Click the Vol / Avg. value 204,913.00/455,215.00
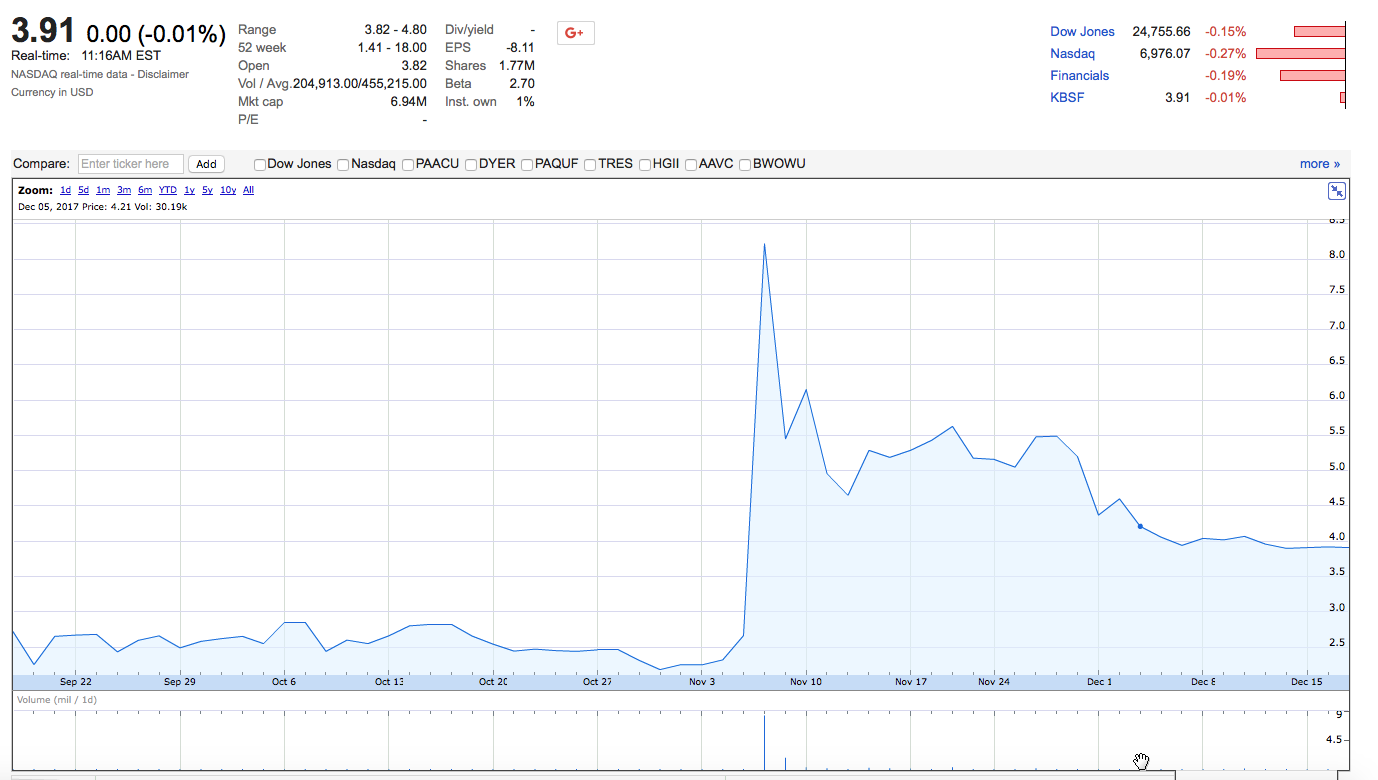 coord(360,84)
